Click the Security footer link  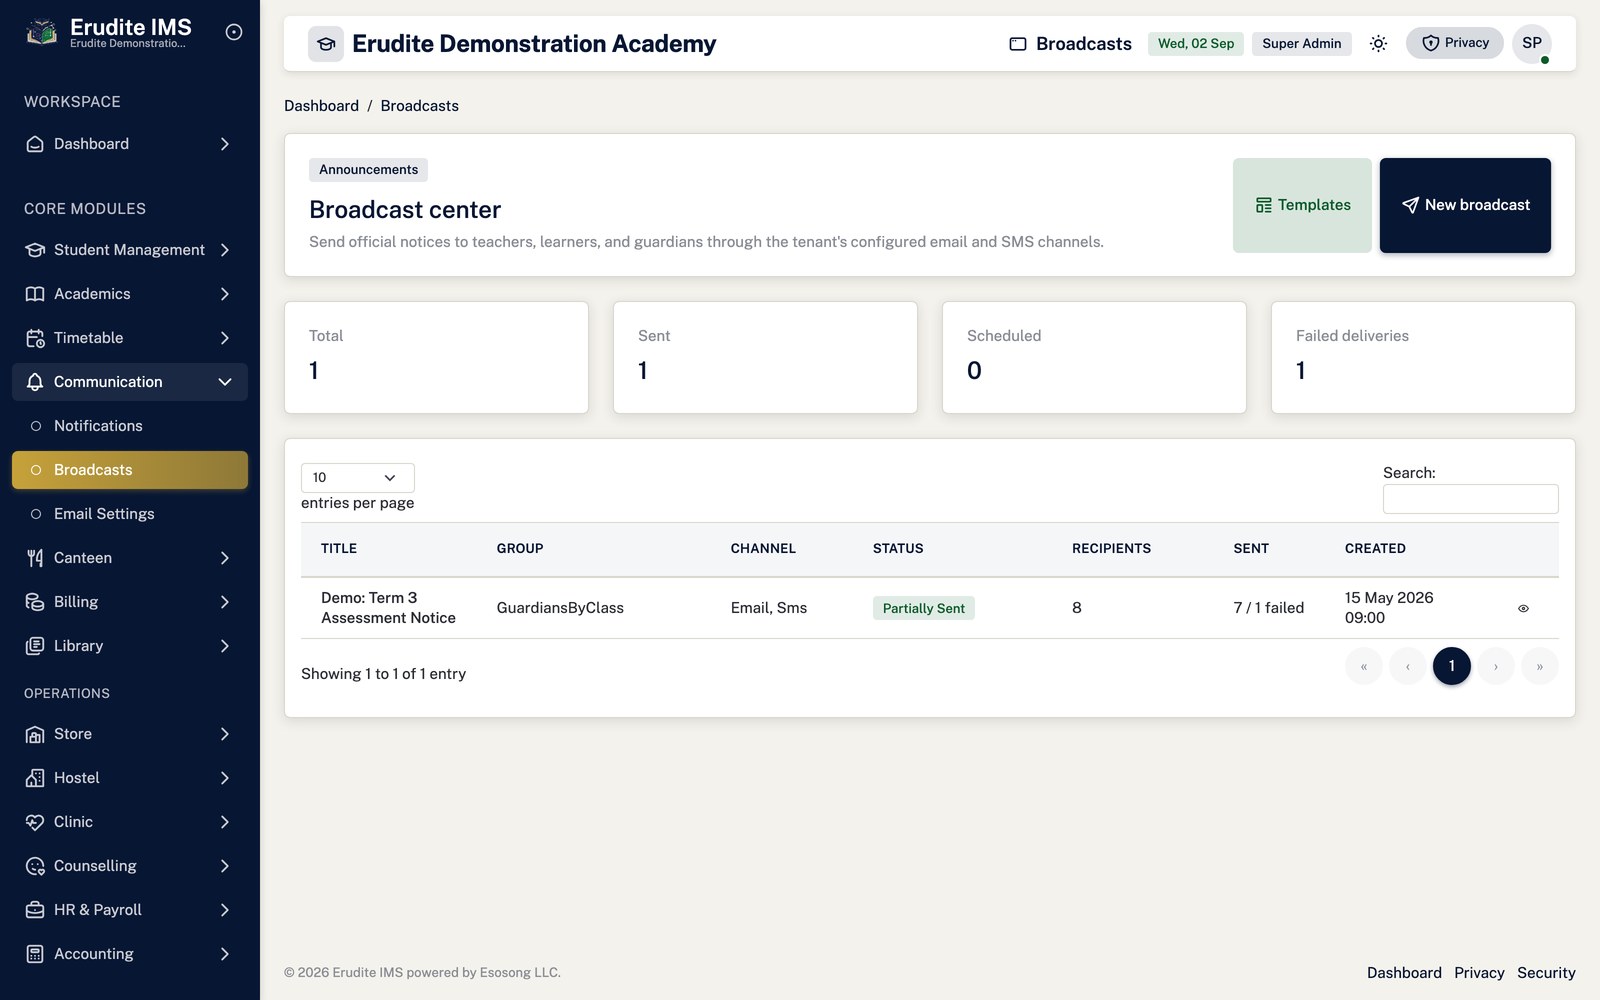(x=1546, y=973)
